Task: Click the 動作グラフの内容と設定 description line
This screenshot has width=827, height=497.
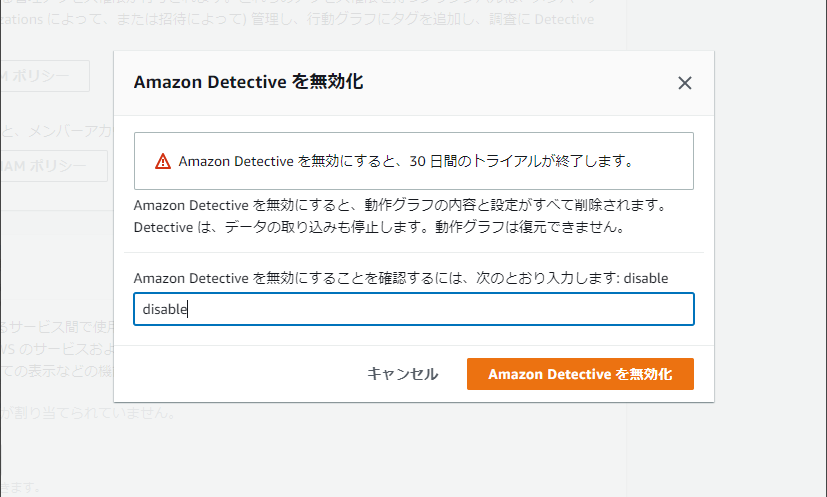Action: (401, 205)
